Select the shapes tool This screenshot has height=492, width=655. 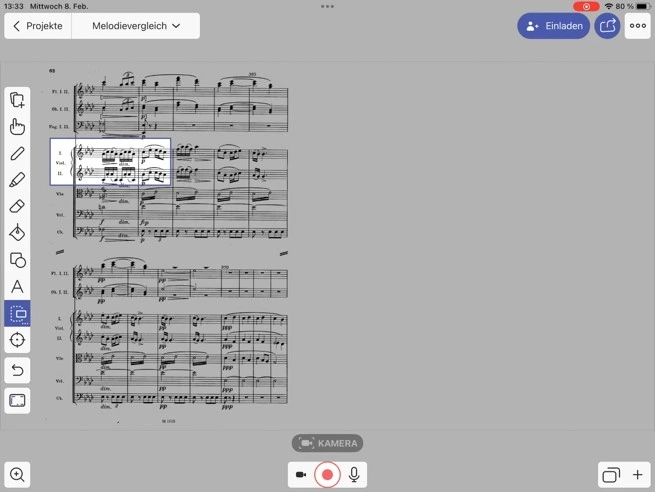(17, 260)
